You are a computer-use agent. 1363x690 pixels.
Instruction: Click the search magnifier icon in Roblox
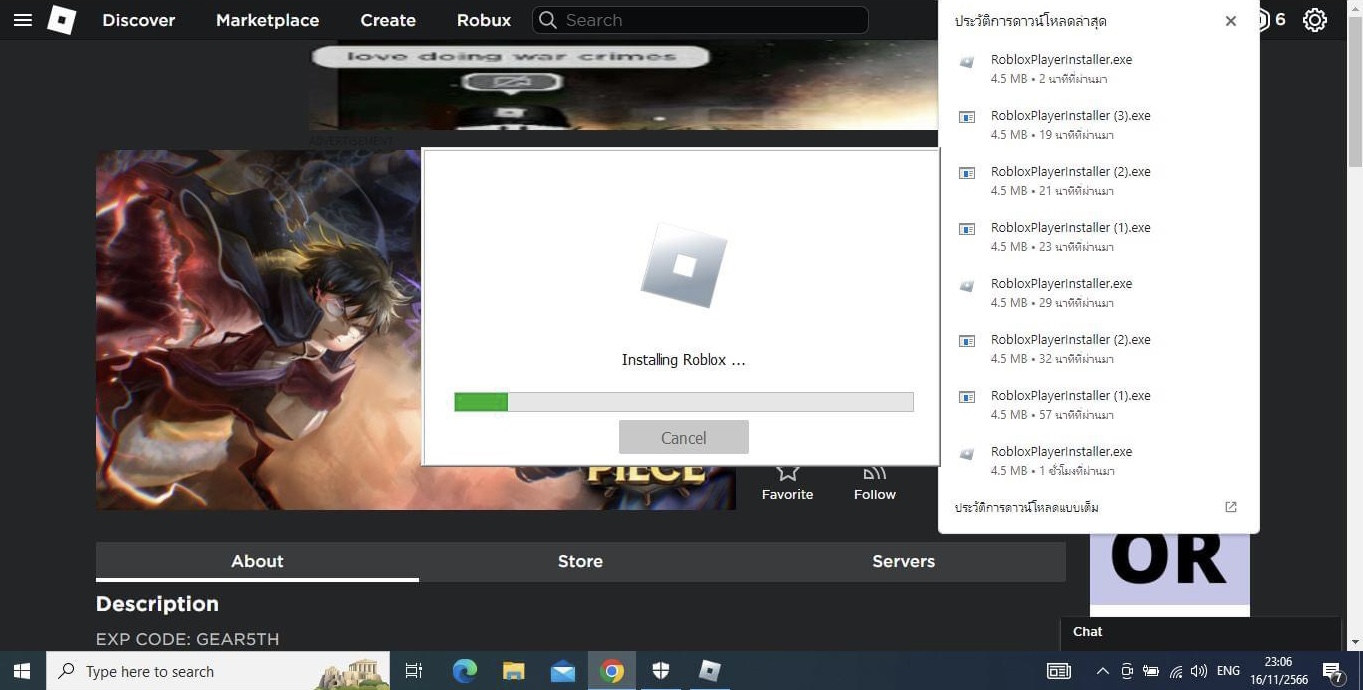point(547,20)
